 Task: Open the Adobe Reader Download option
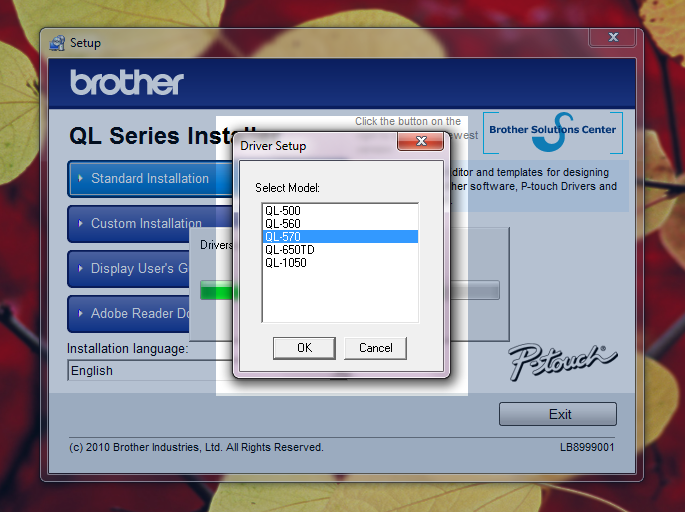[x=128, y=314]
